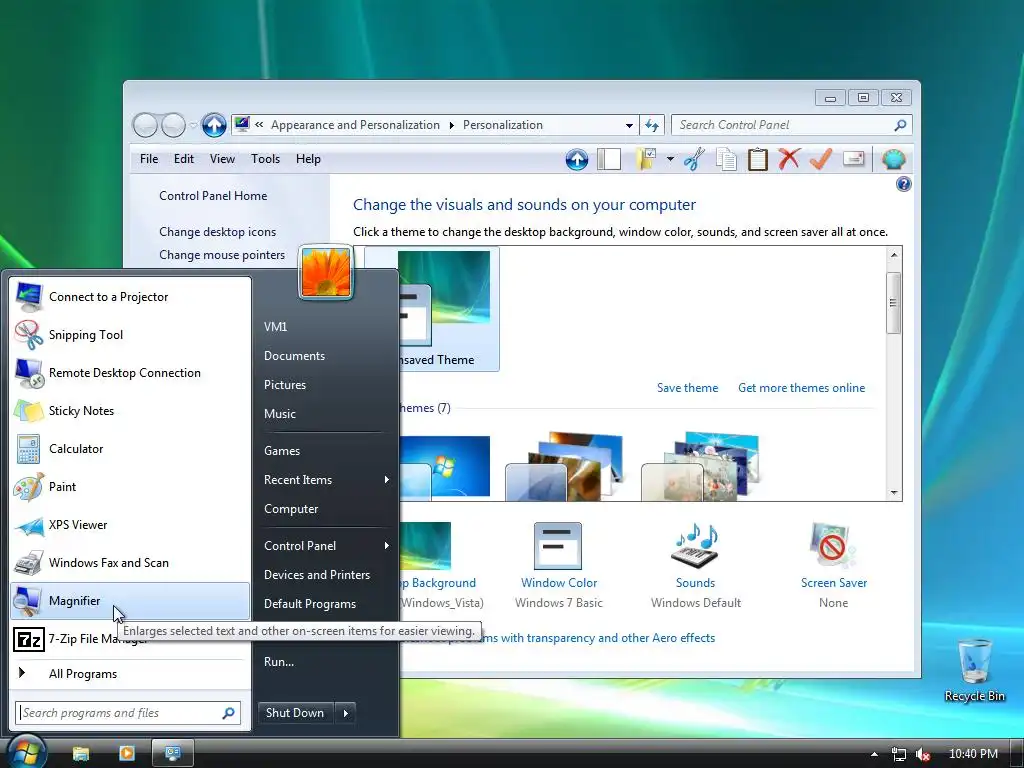1024x768 pixels.
Task: Open Calculator from Start menu
Action: tap(131, 449)
